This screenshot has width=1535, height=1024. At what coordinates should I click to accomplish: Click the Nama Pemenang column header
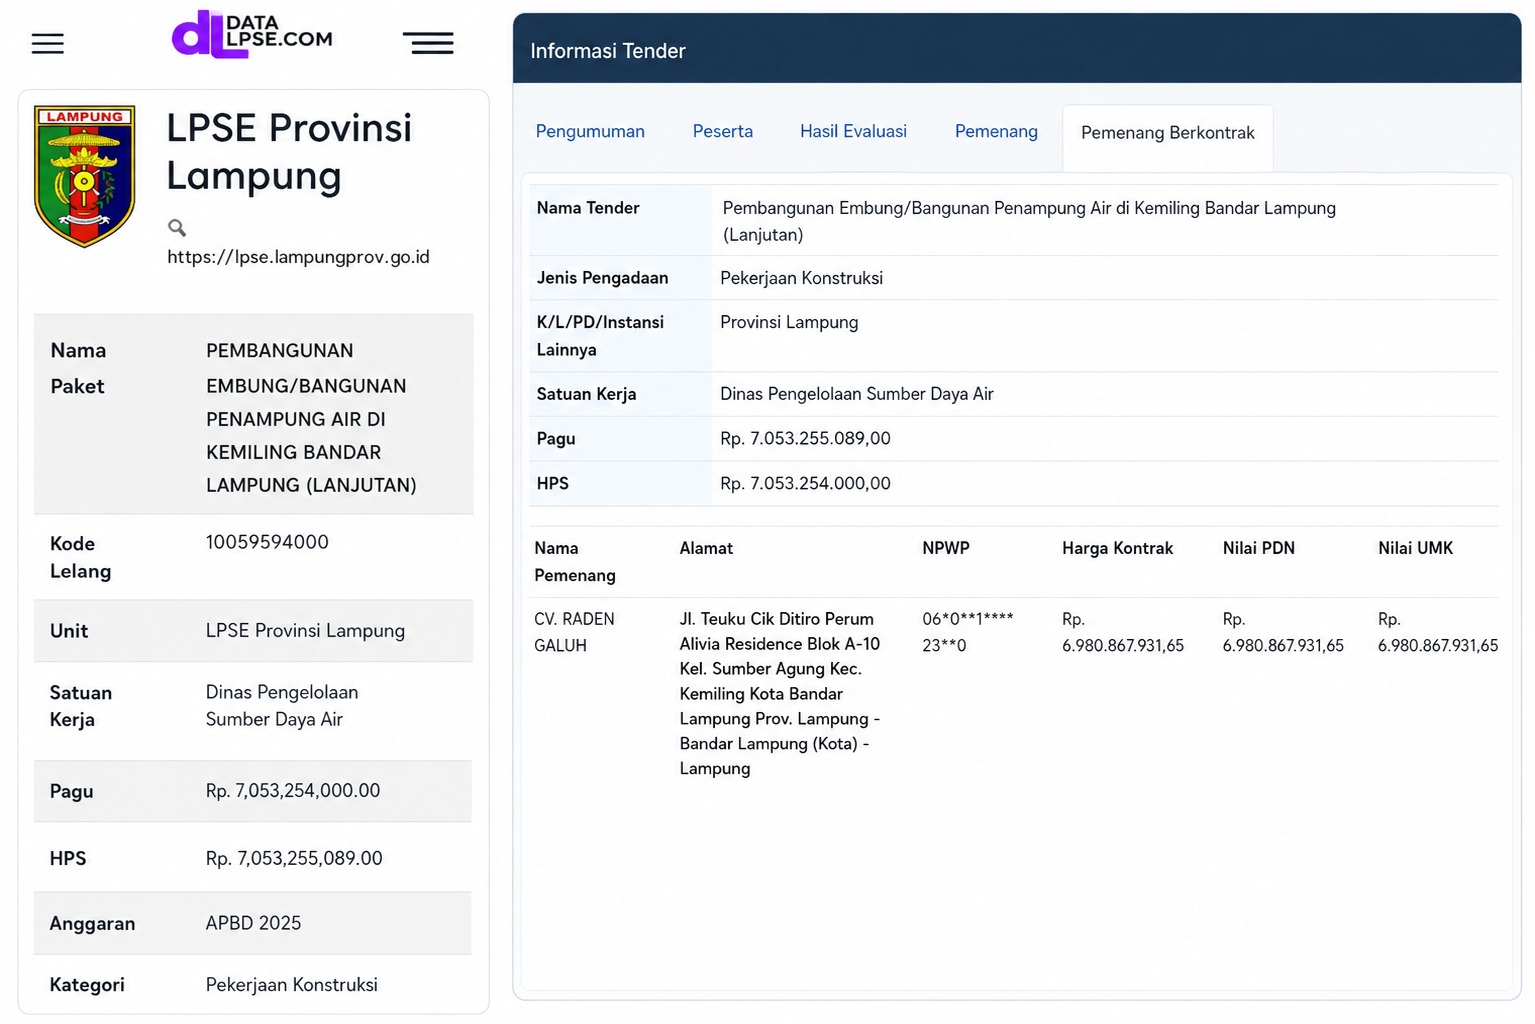pyautogui.click(x=574, y=562)
